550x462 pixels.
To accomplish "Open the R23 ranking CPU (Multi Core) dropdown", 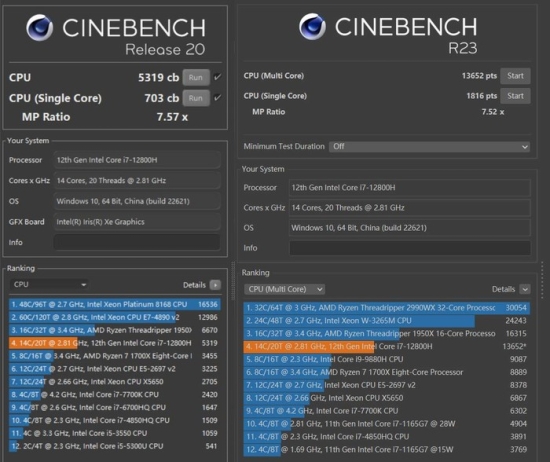I will coord(284,289).
